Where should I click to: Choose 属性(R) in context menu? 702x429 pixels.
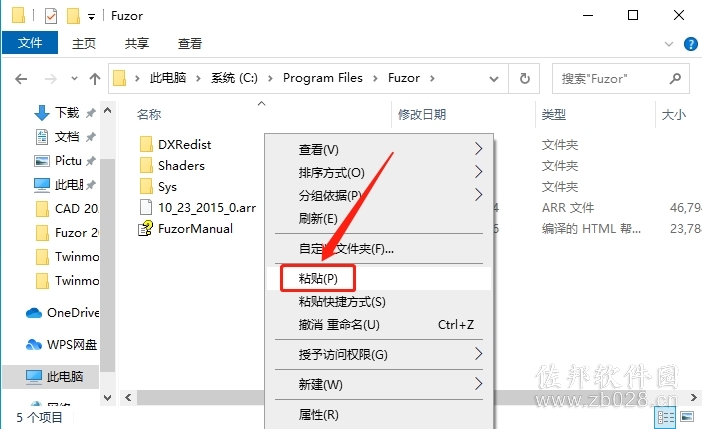pos(379,415)
